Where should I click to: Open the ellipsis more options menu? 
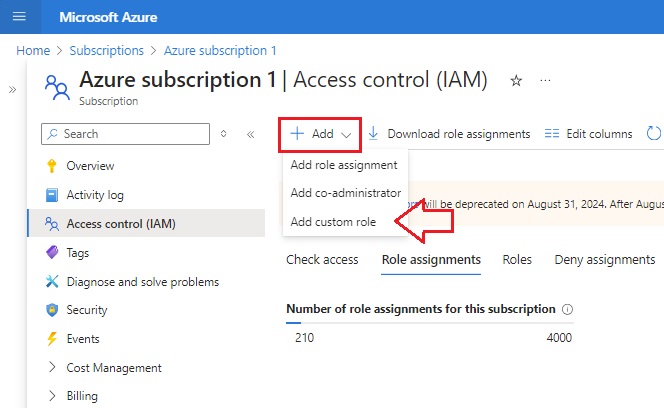(x=545, y=80)
